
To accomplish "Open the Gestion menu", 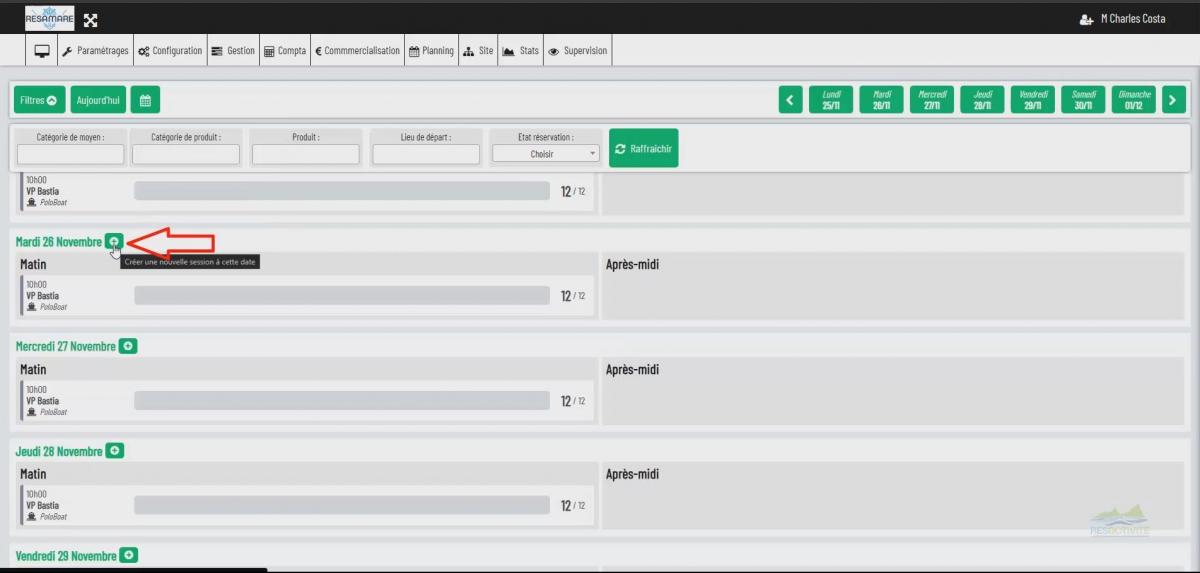I will (x=233, y=51).
